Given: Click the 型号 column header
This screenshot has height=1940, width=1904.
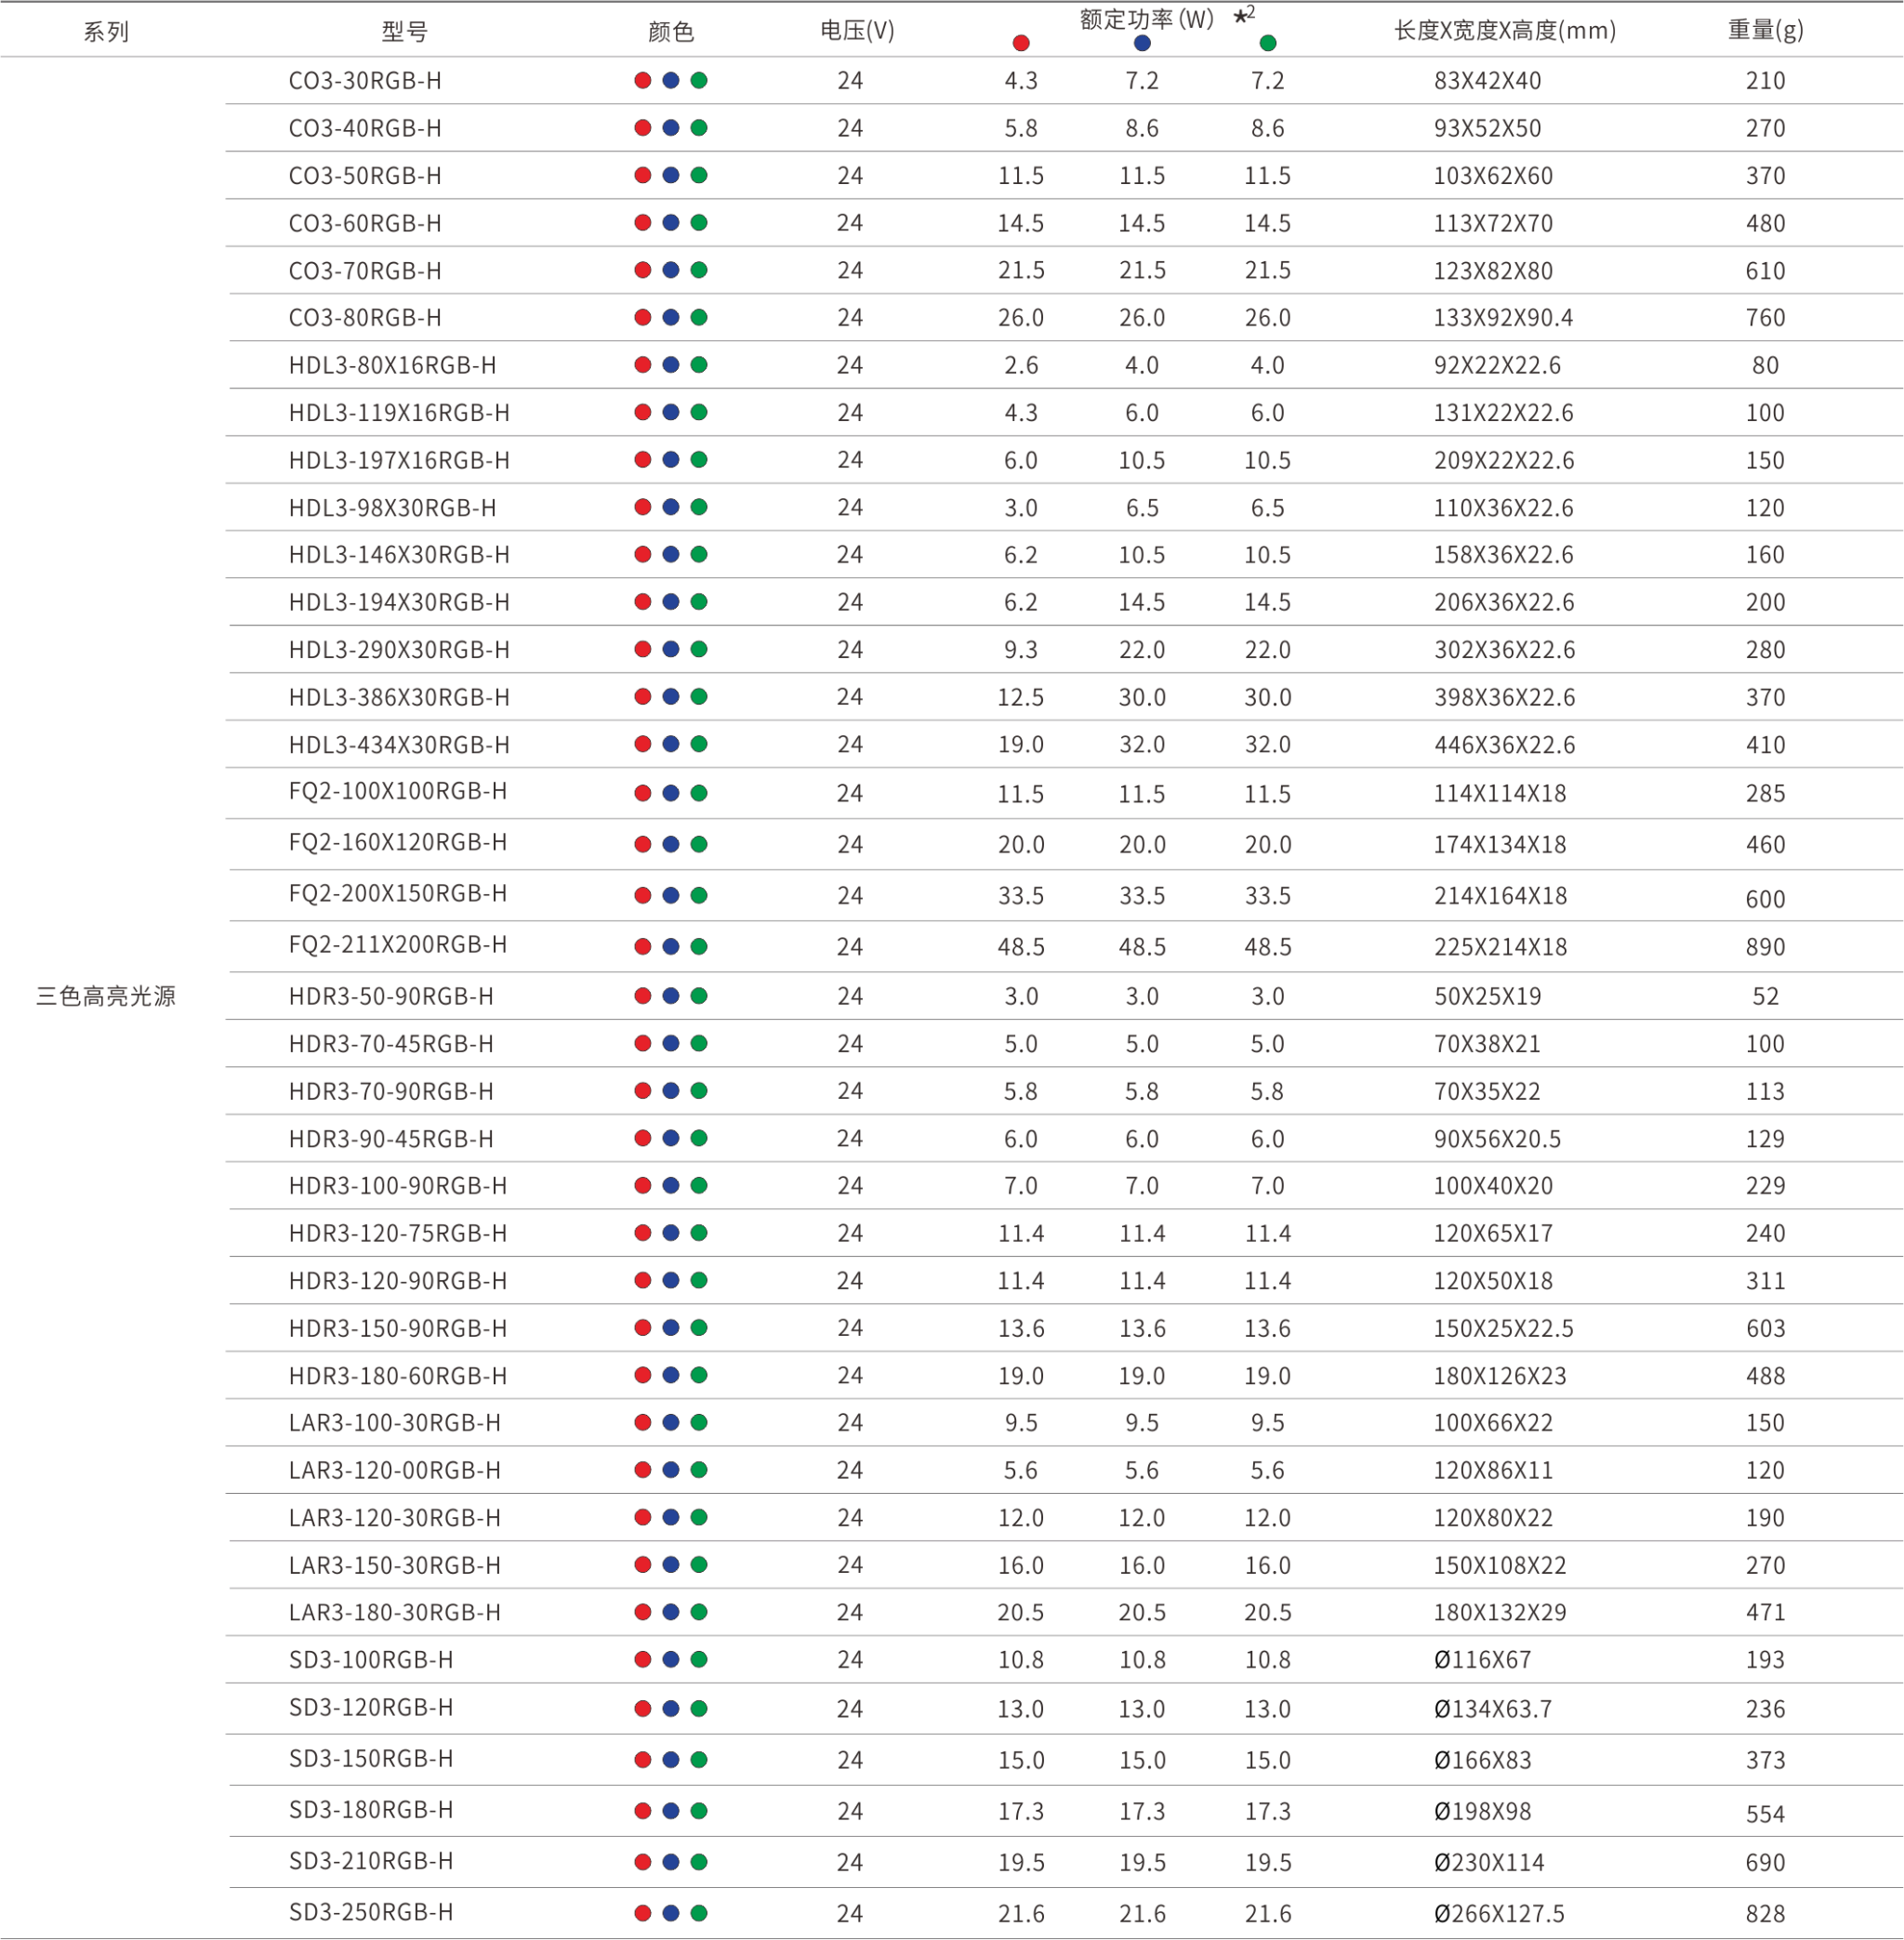Looking at the screenshot, I should [404, 32].
